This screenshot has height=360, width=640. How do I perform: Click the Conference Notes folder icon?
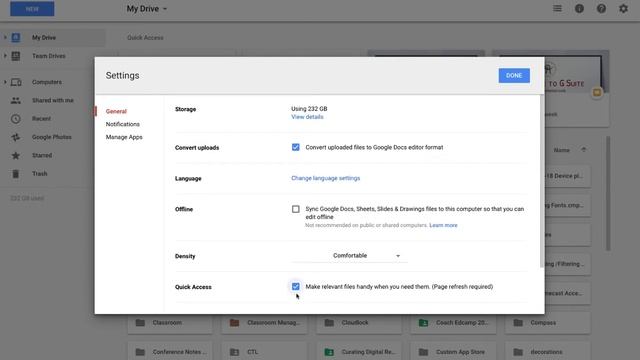click(x=140, y=352)
